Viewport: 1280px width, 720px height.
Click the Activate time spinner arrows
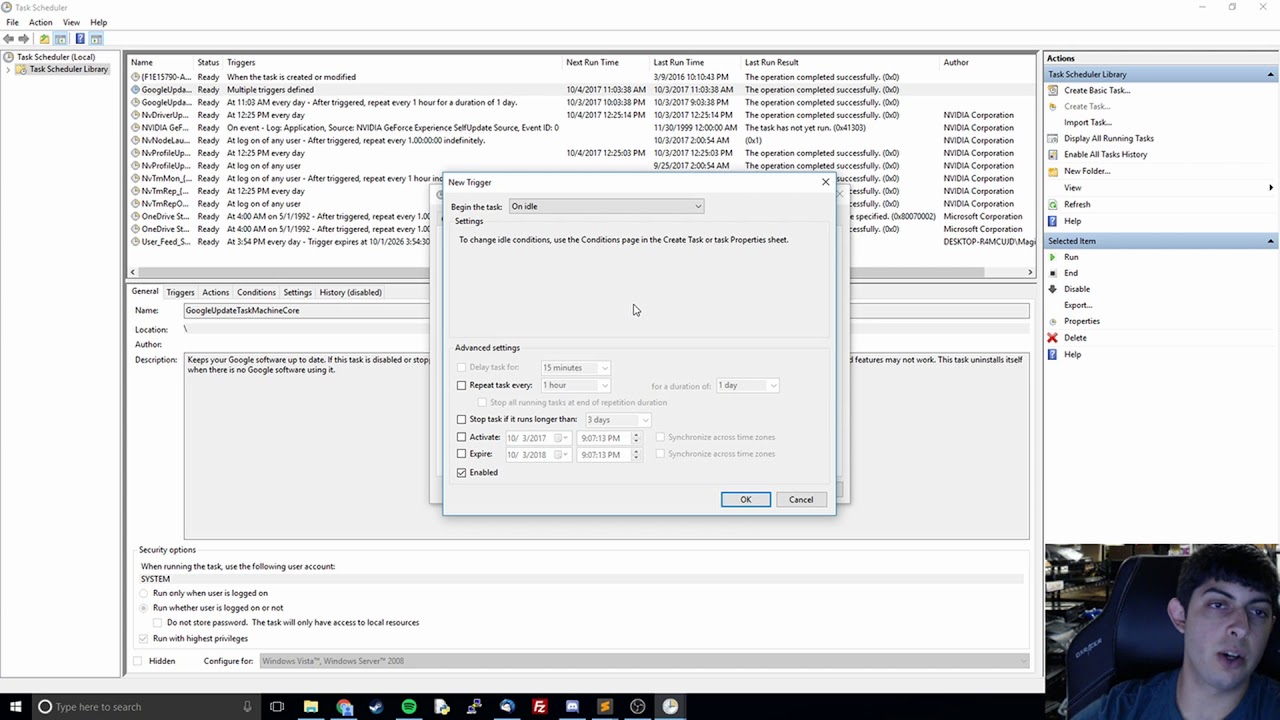coord(636,438)
